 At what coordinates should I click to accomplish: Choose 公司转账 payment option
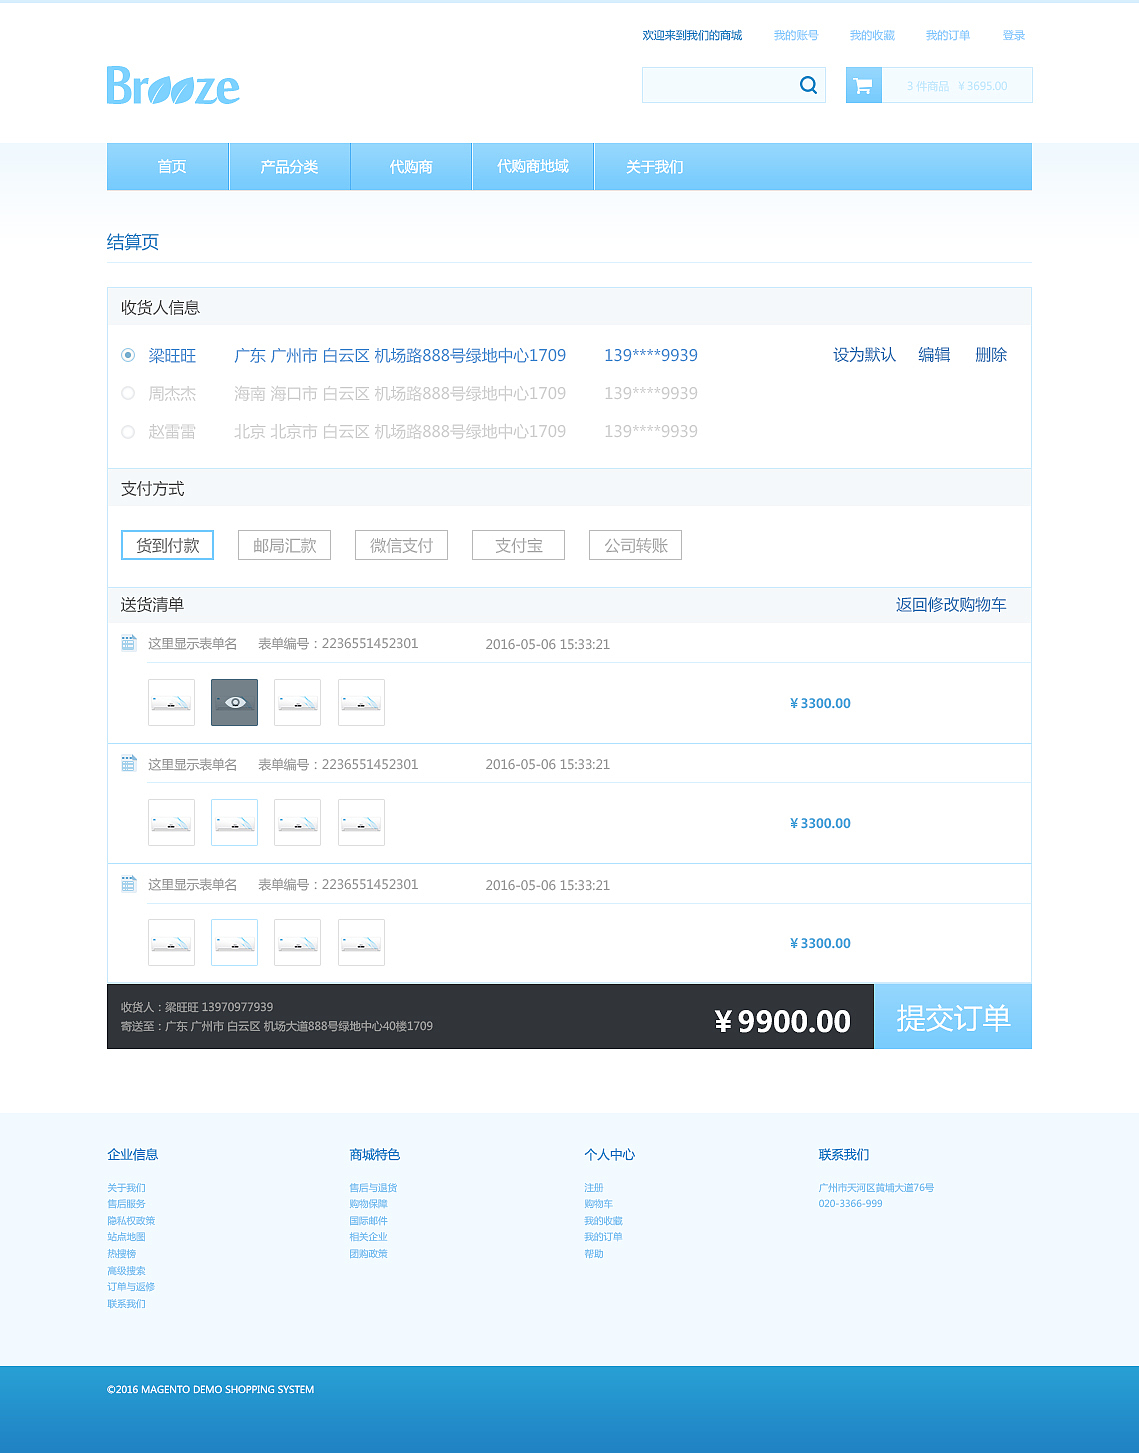pos(635,545)
